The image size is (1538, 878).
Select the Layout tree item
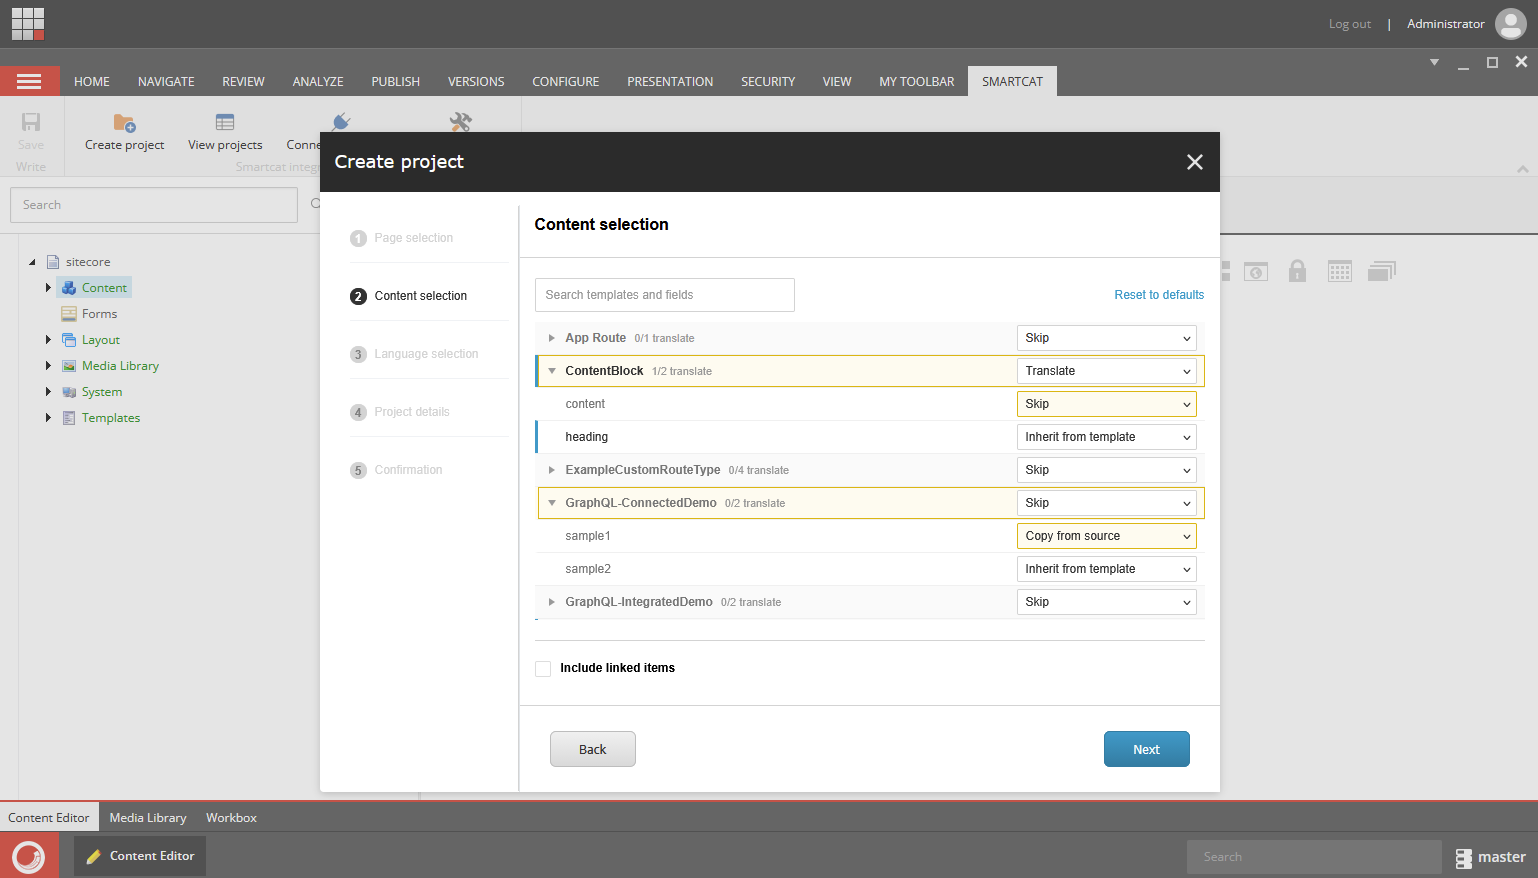tap(100, 340)
